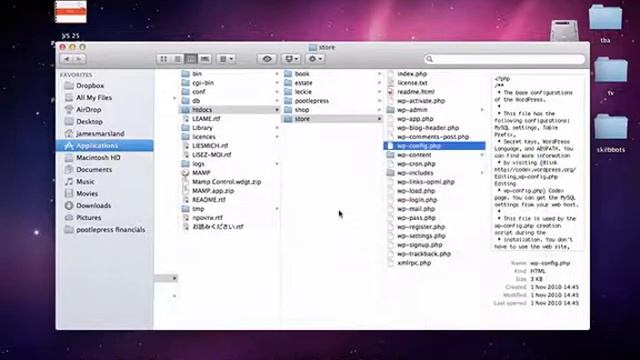This screenshot has width=640, height=360.
Task: Expand the Library folder arrow
Action: pyautogui.click(x=277, y=128)
